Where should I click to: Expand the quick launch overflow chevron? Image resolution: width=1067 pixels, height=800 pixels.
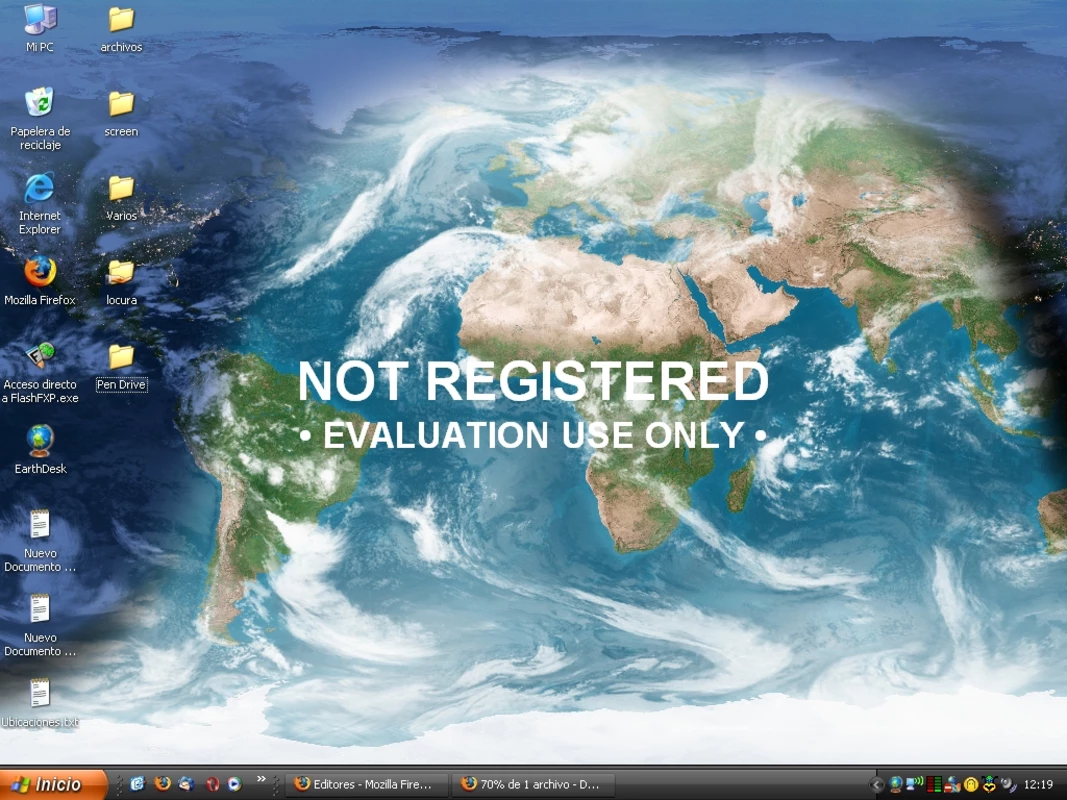tap(261, 779)
